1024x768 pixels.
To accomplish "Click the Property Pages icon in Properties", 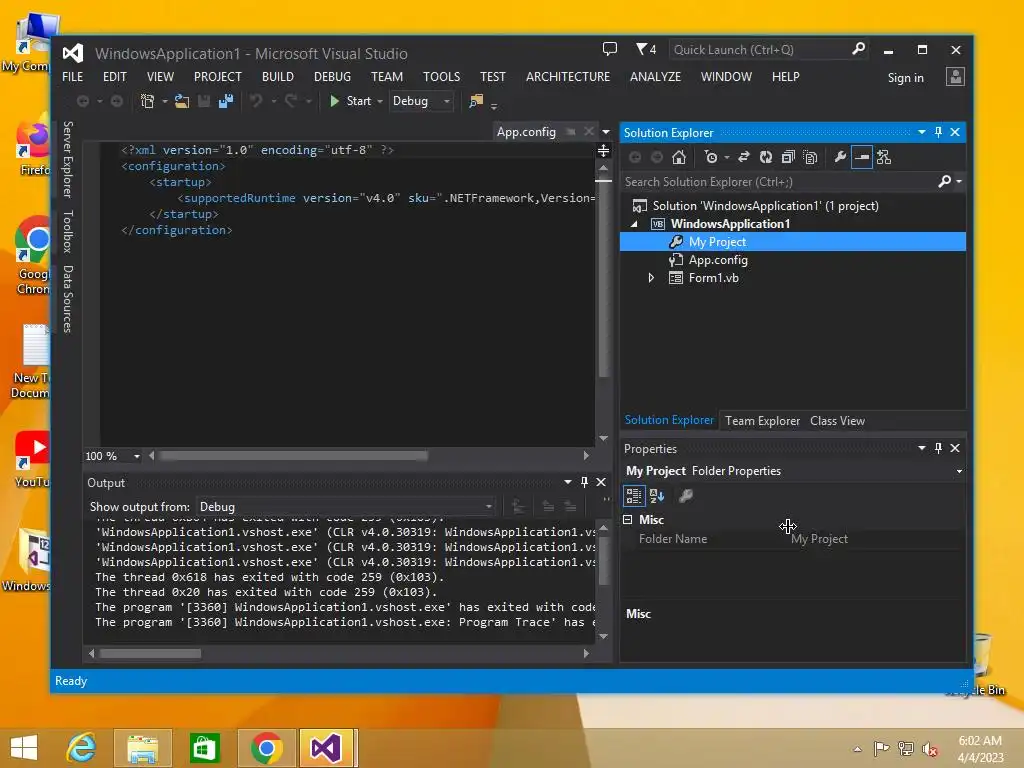I will (686, 496).
